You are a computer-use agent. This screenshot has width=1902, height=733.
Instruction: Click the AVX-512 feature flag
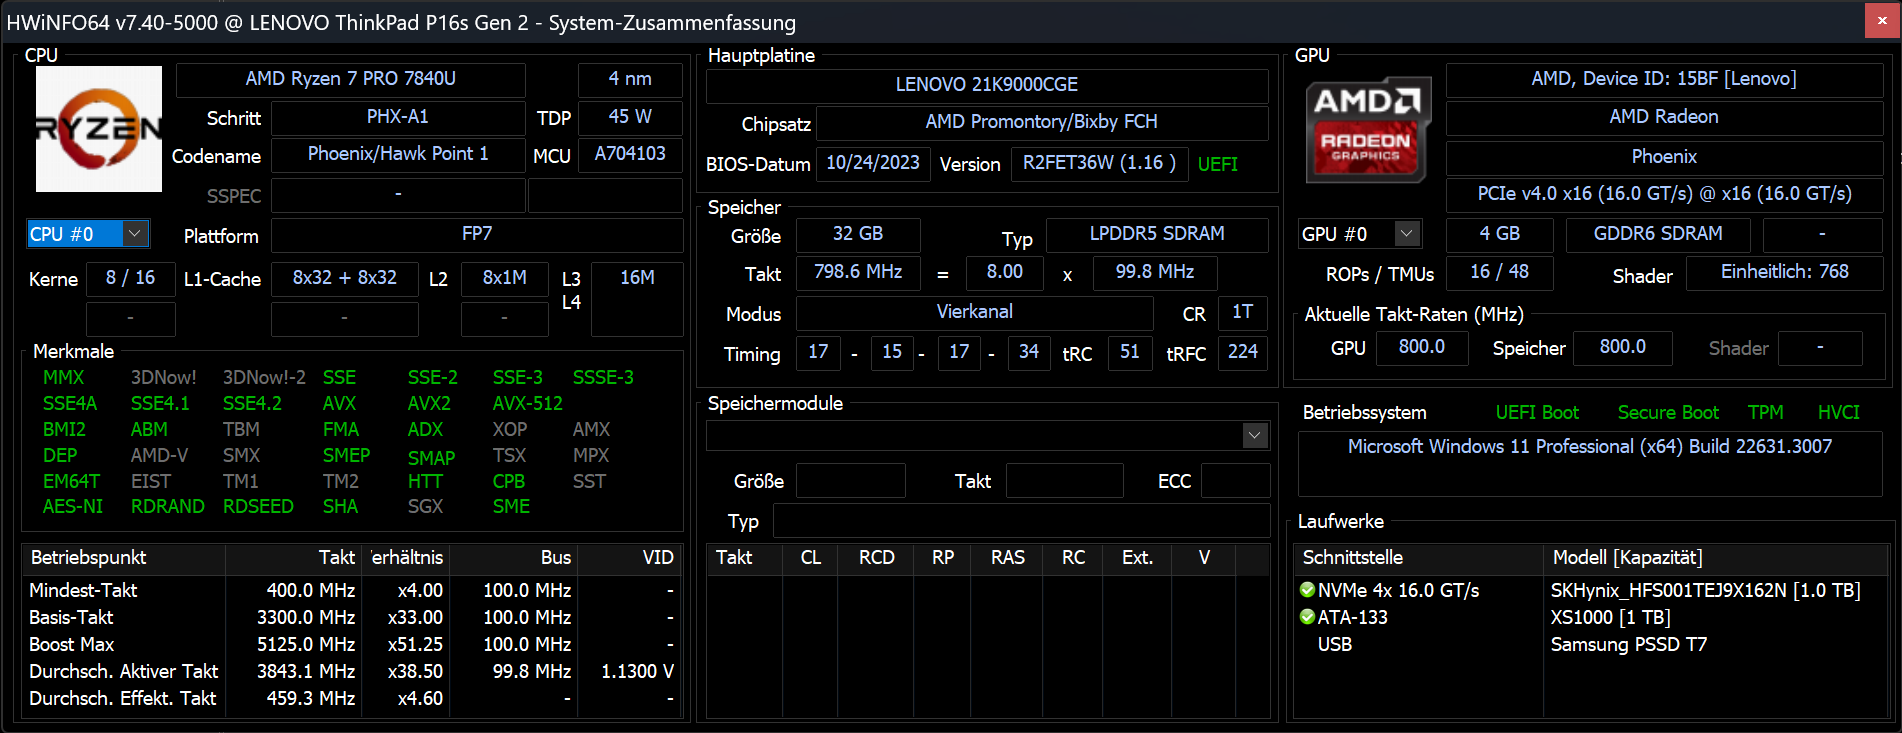tap(527, 403)
